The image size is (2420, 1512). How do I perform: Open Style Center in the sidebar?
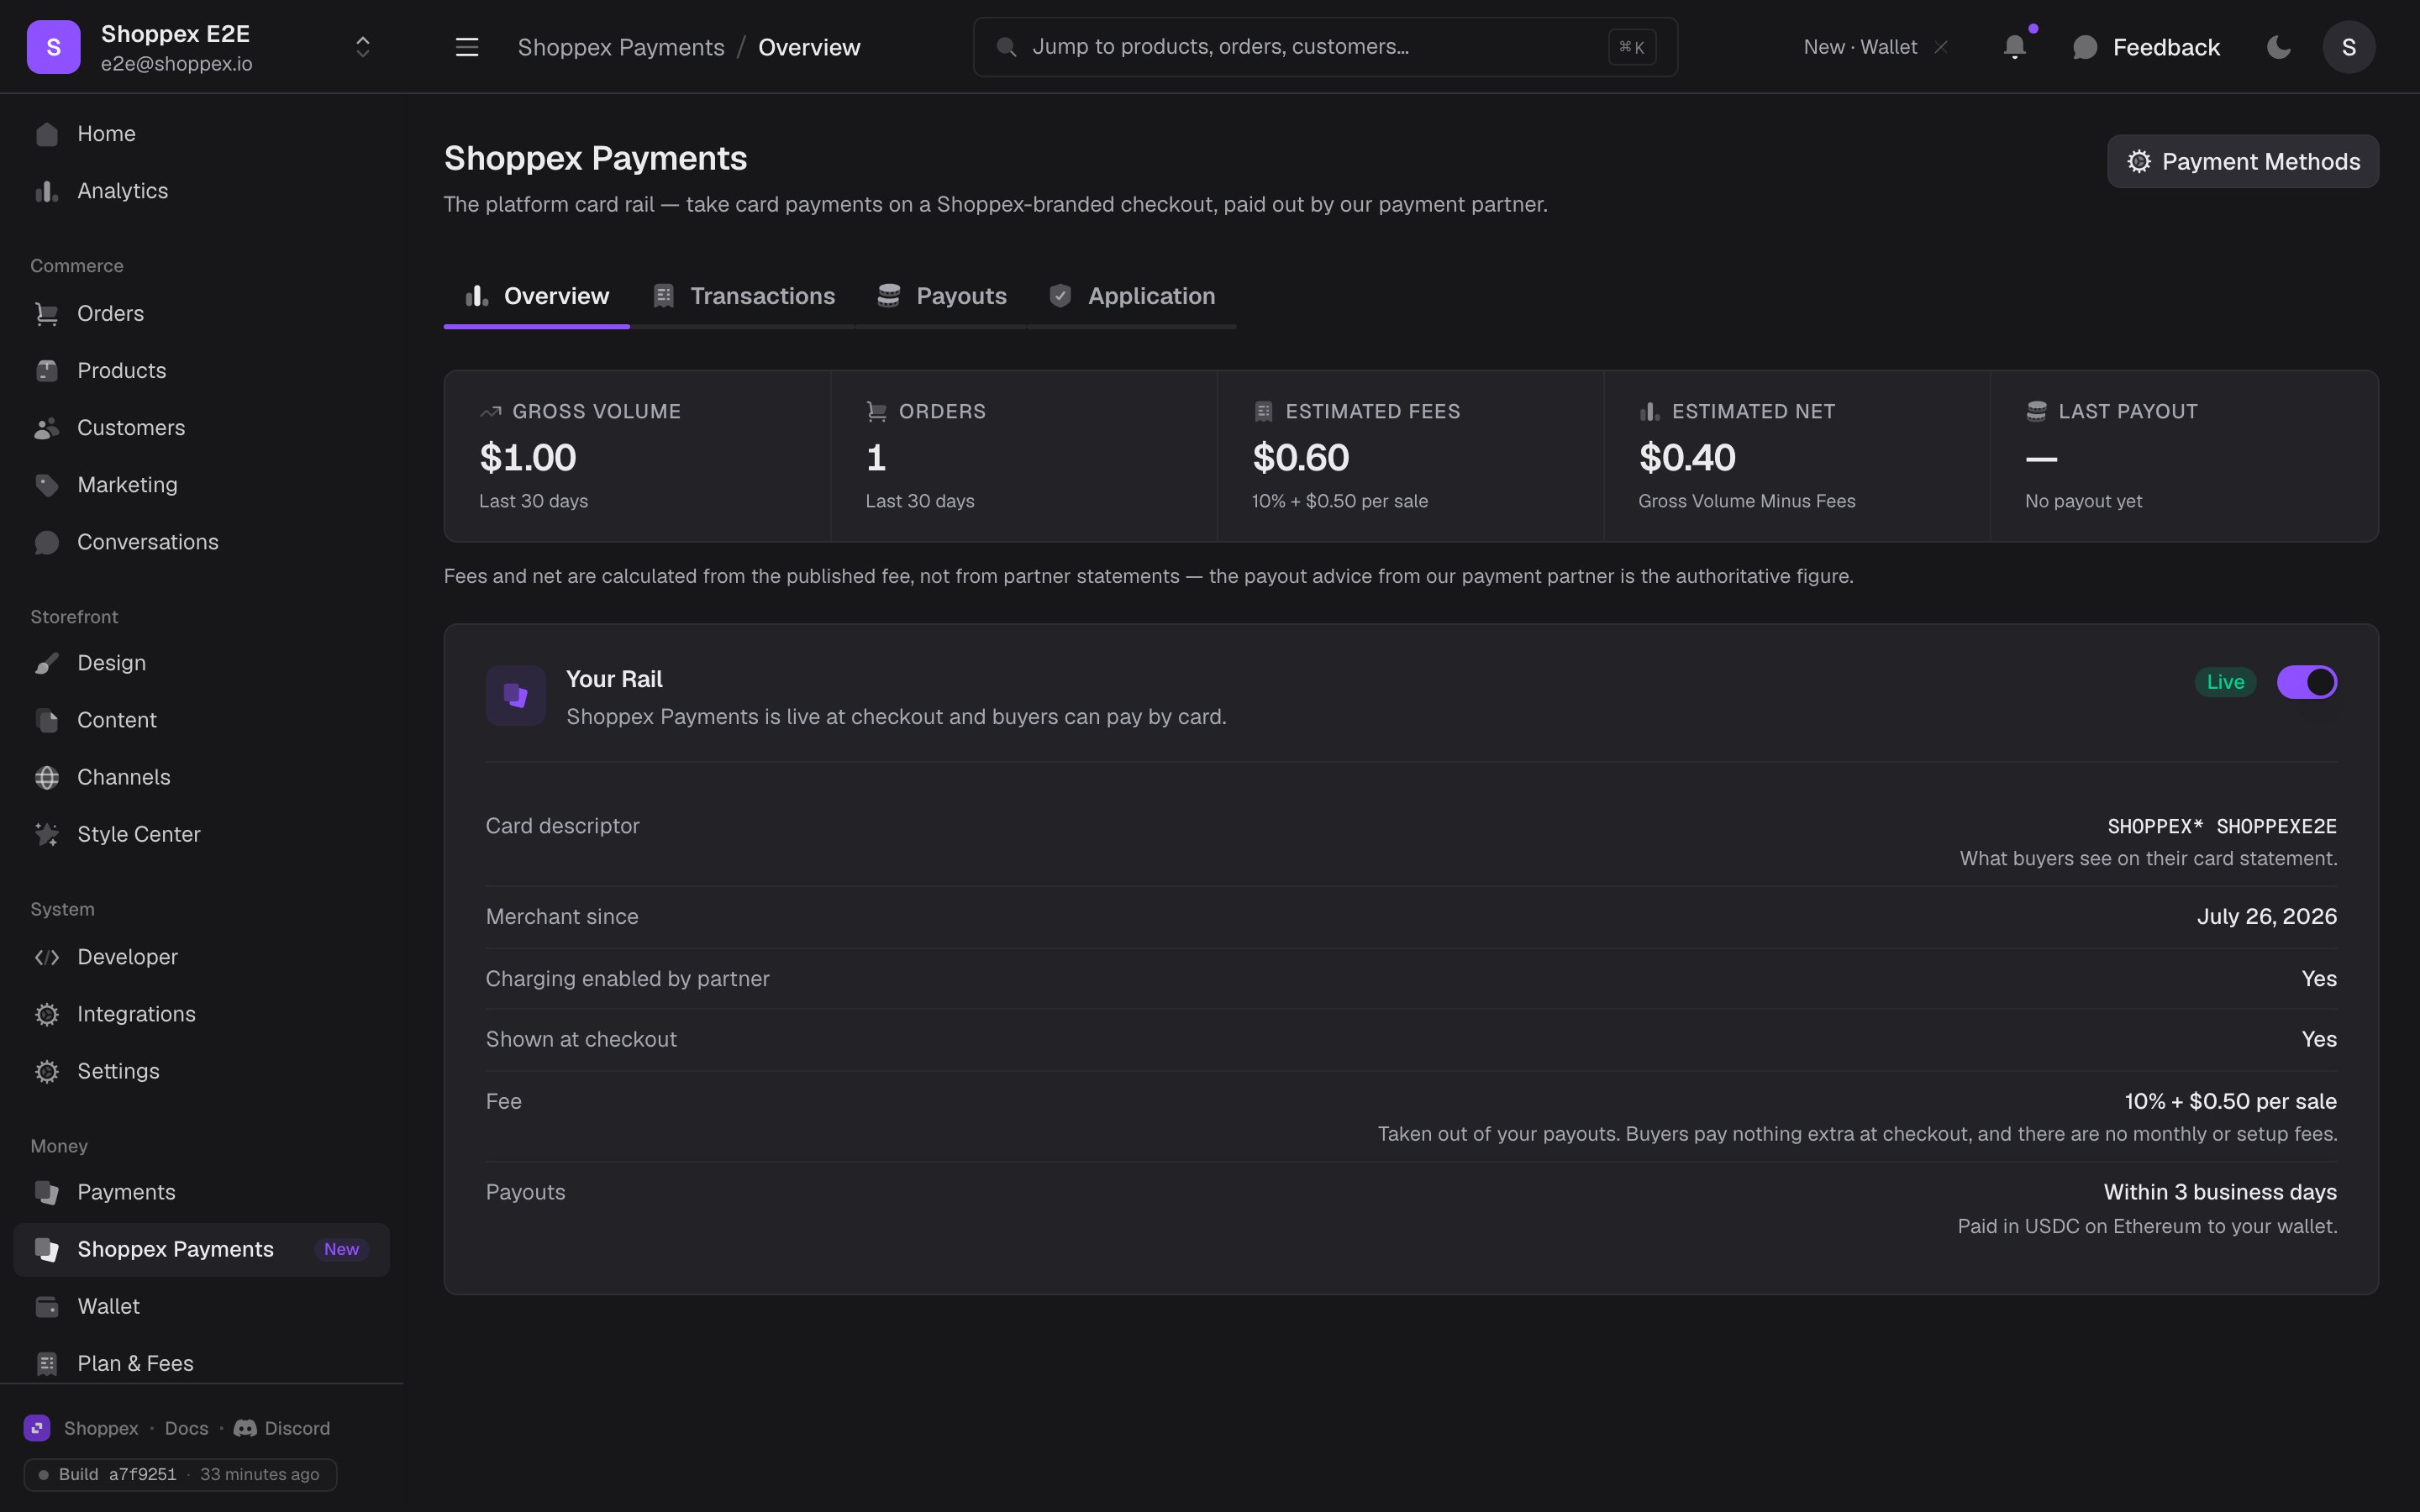(201, 834)
